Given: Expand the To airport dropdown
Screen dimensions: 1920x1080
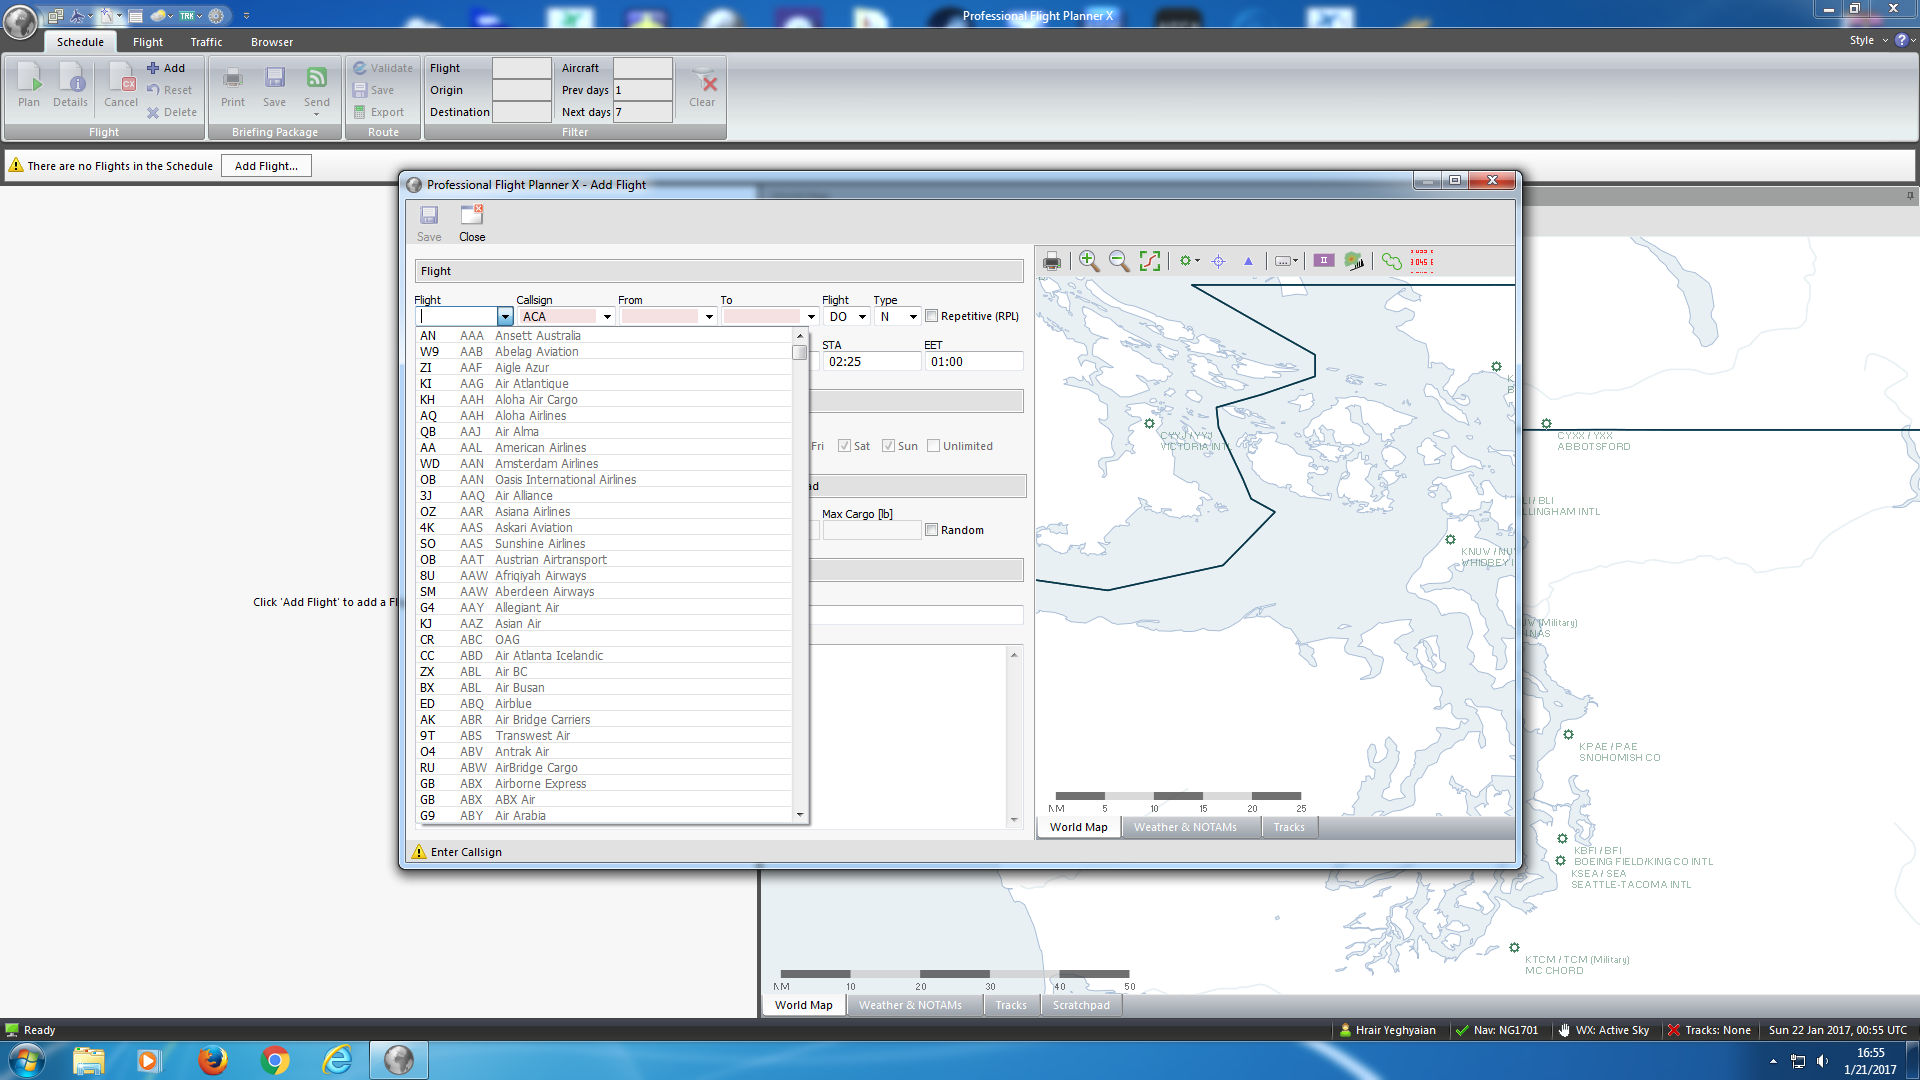Looking at the screenshot, I should click(x=811, y=317).
